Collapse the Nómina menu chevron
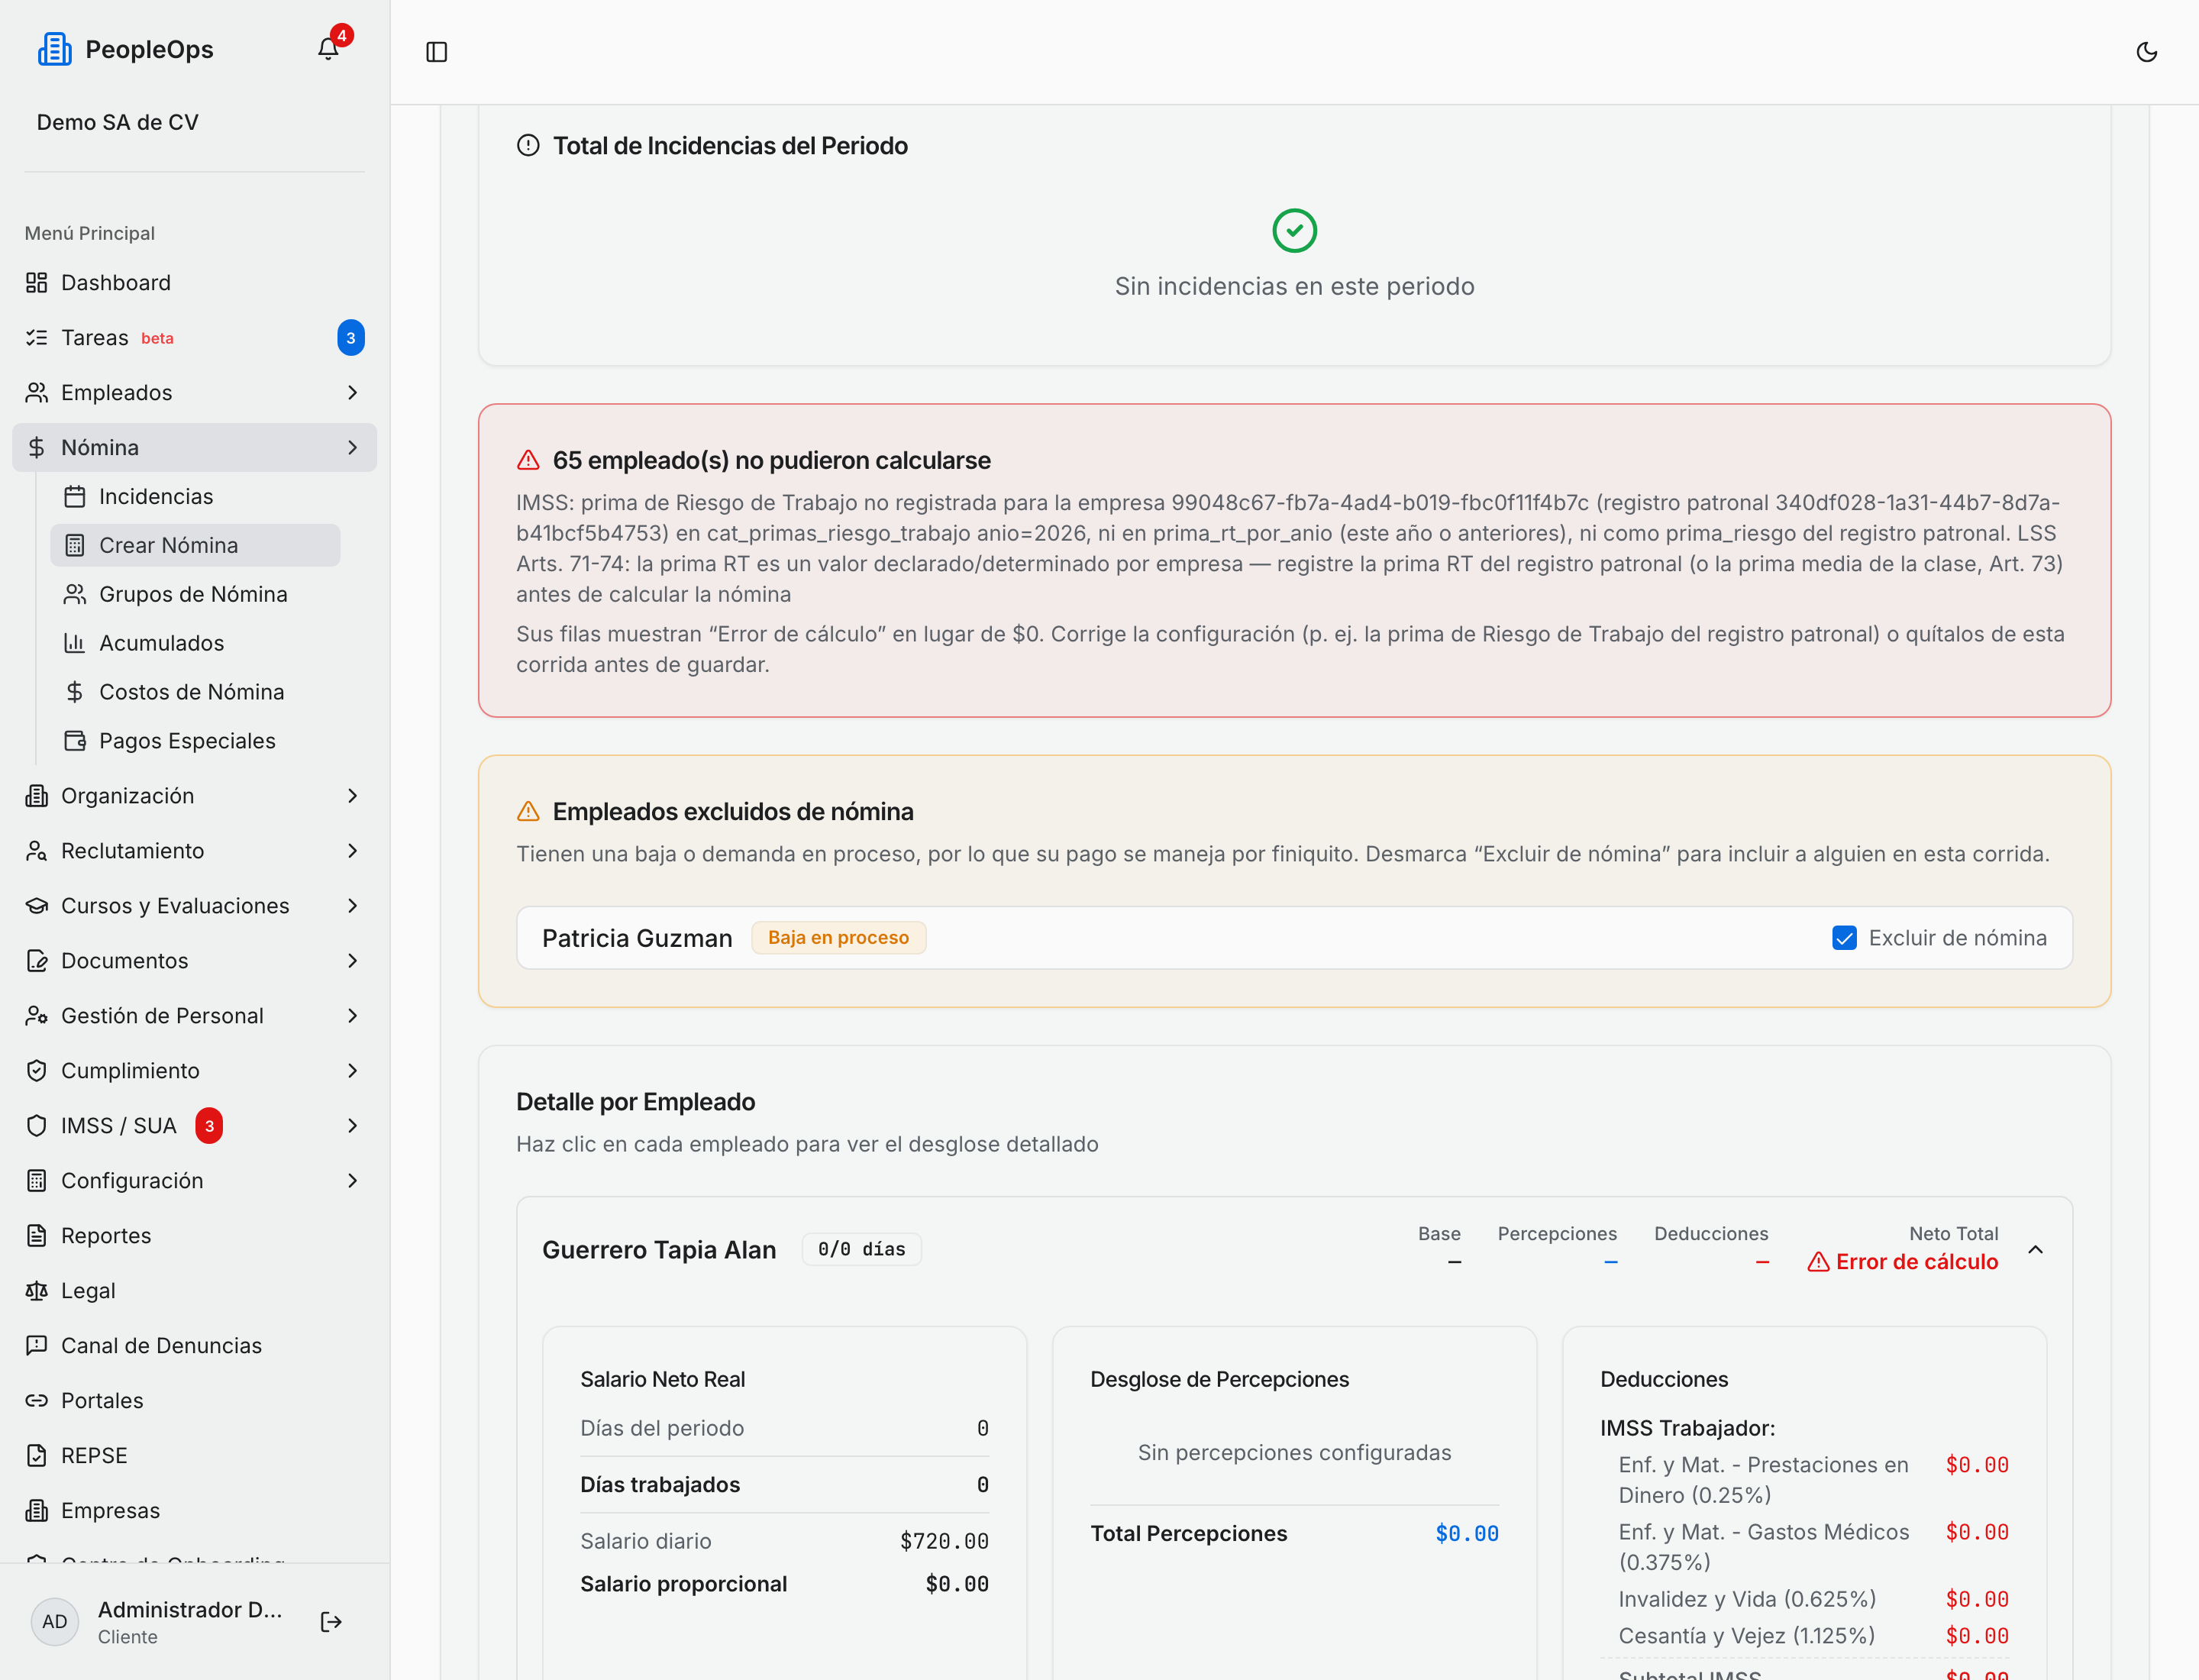Screen dimensions: 2199x1680 tap(352, 448)
